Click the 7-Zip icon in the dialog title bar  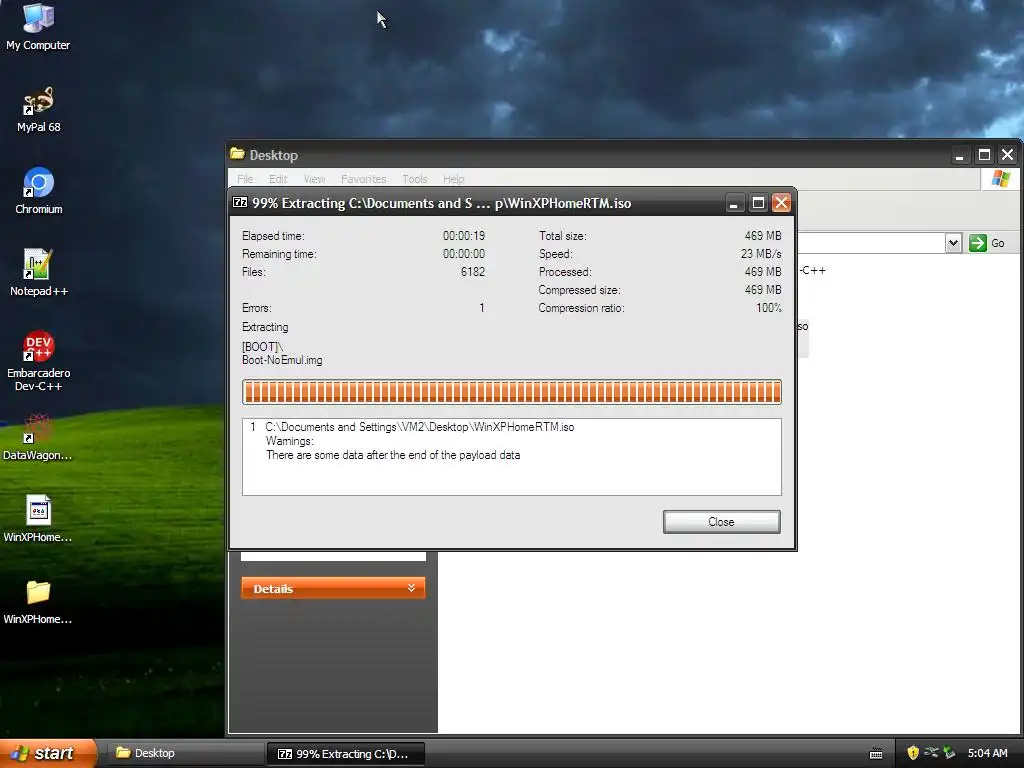click(x=240, y=202)
